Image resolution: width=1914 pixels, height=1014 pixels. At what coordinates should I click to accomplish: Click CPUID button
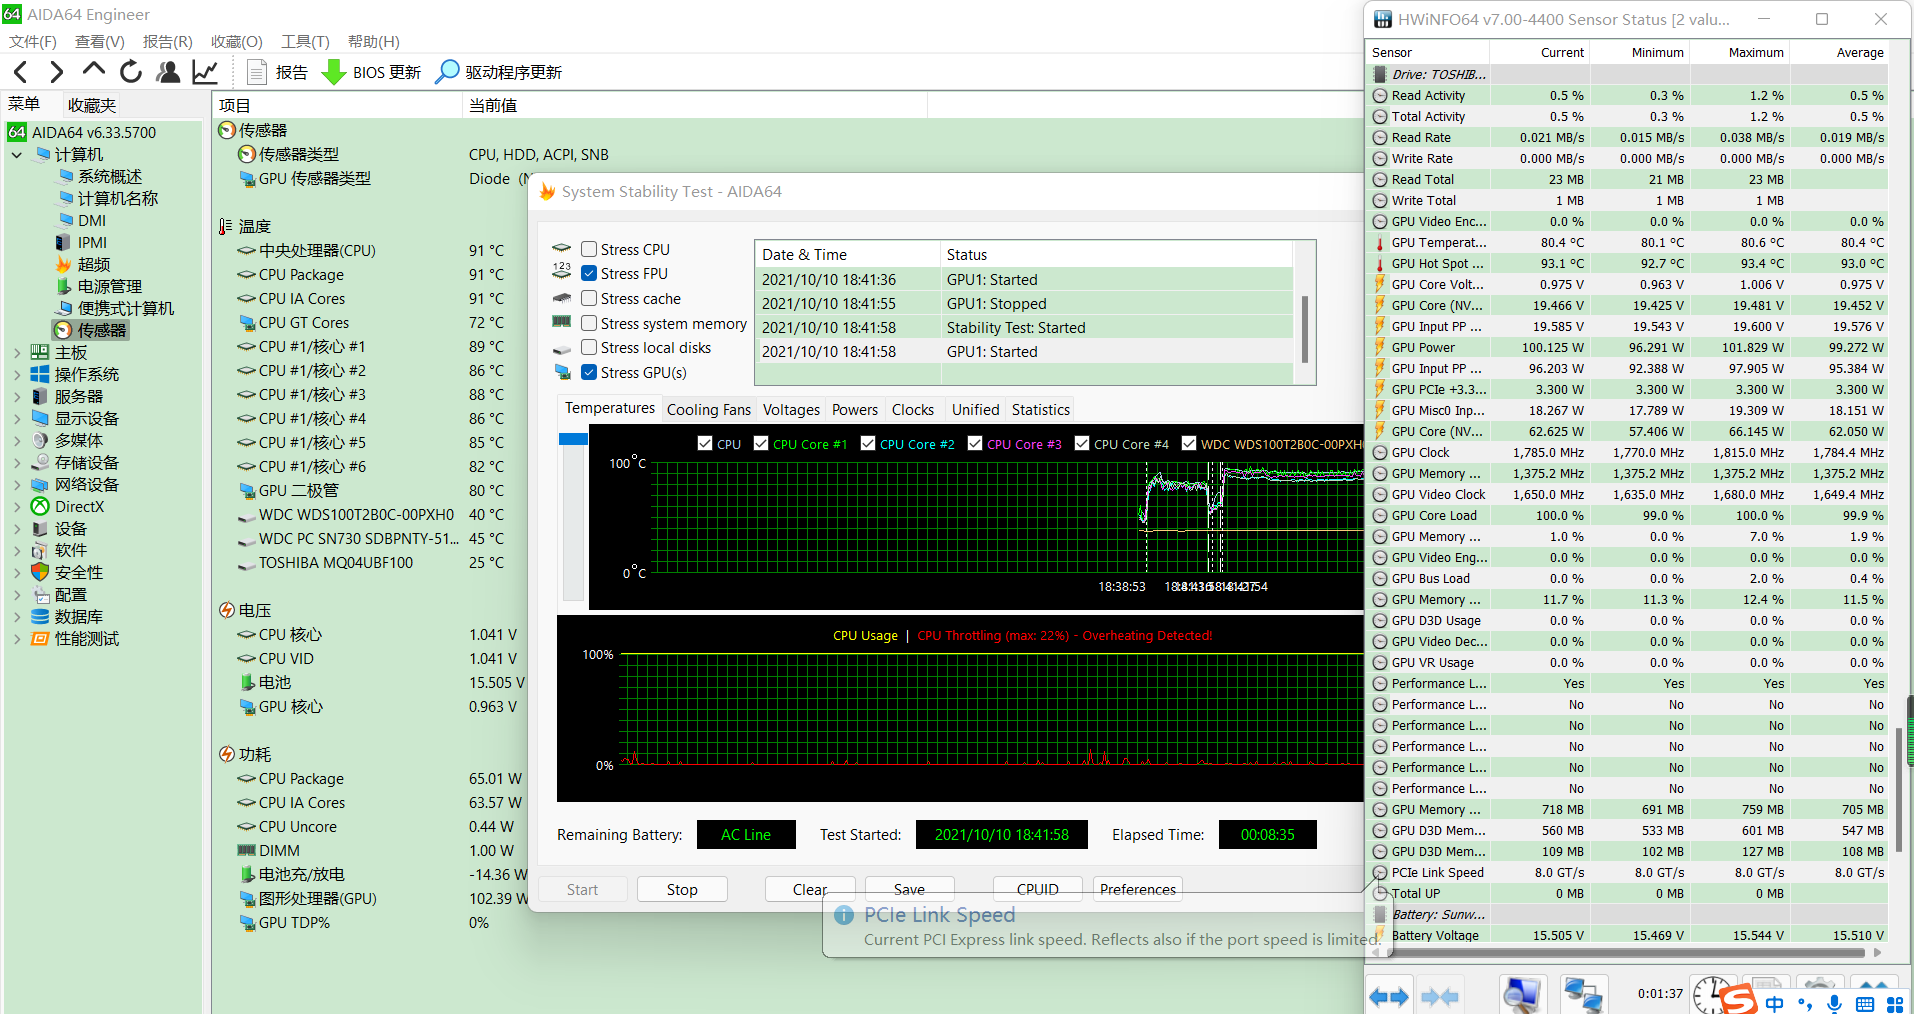(x=1037, y=889)
